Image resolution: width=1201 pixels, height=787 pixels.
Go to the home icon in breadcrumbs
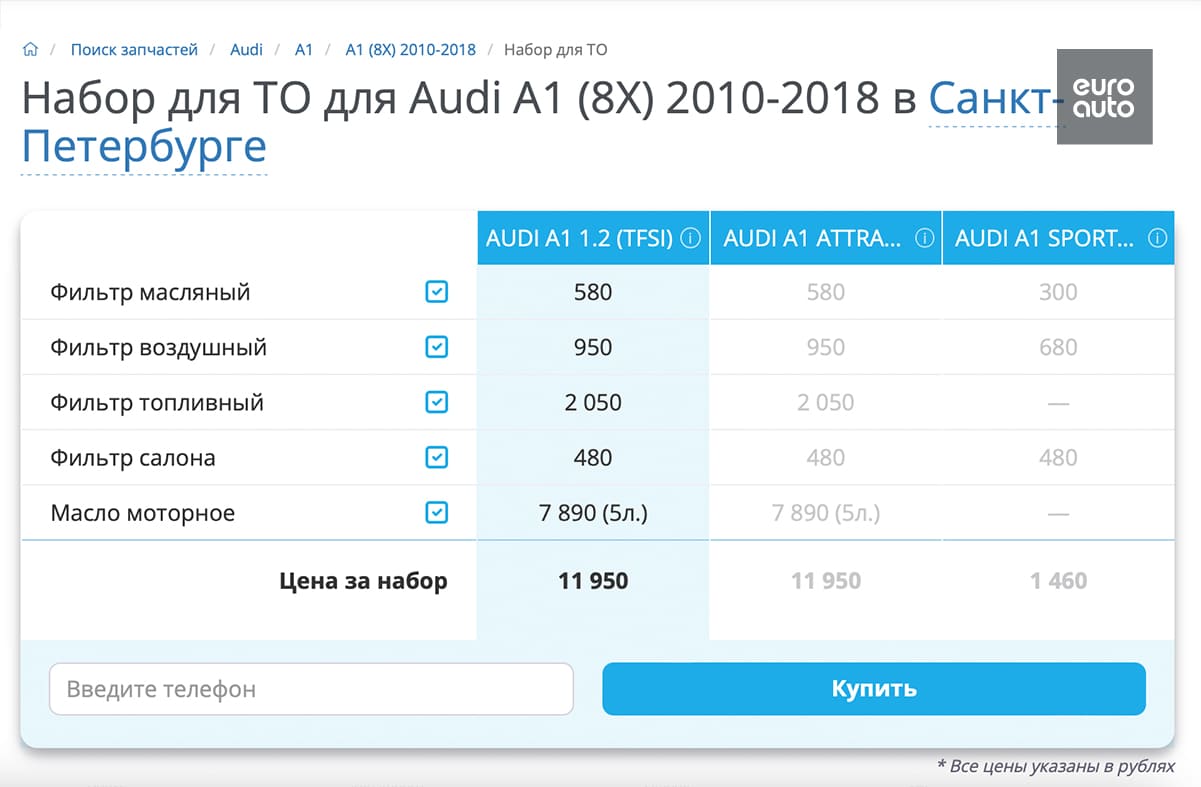pyautogui.click(x=30, y=49)
